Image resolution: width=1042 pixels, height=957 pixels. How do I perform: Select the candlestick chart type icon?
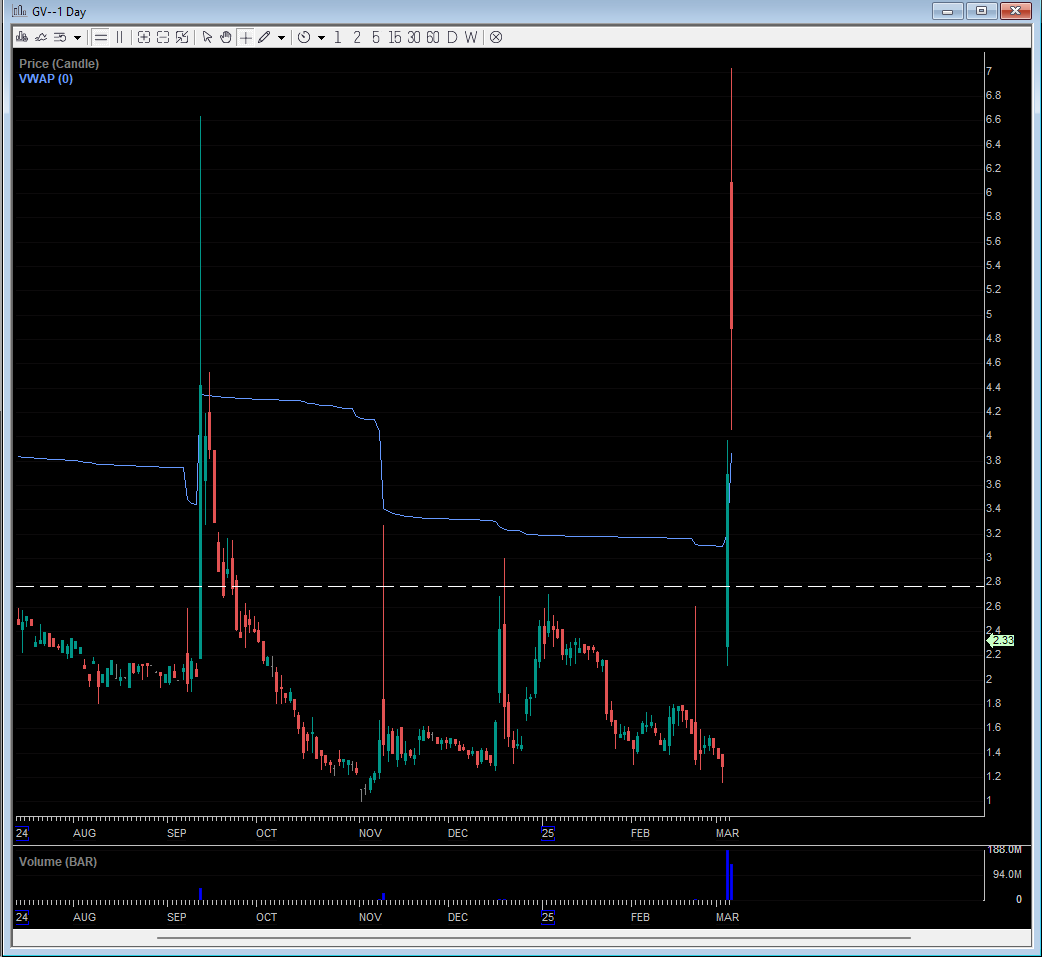[x=22, y=37]
